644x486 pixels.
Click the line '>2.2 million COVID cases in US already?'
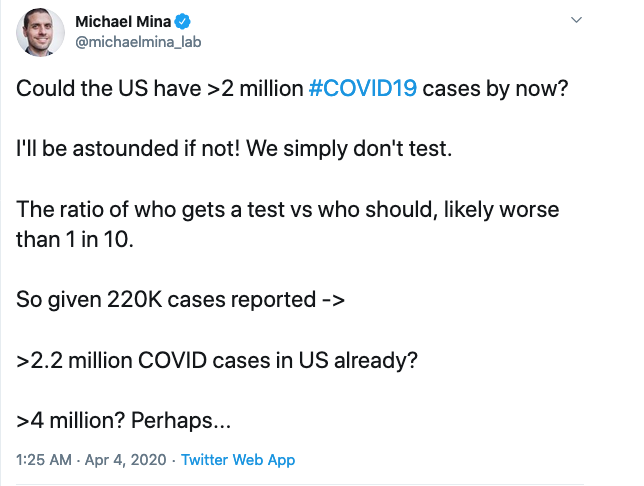(x=217, y=360)
